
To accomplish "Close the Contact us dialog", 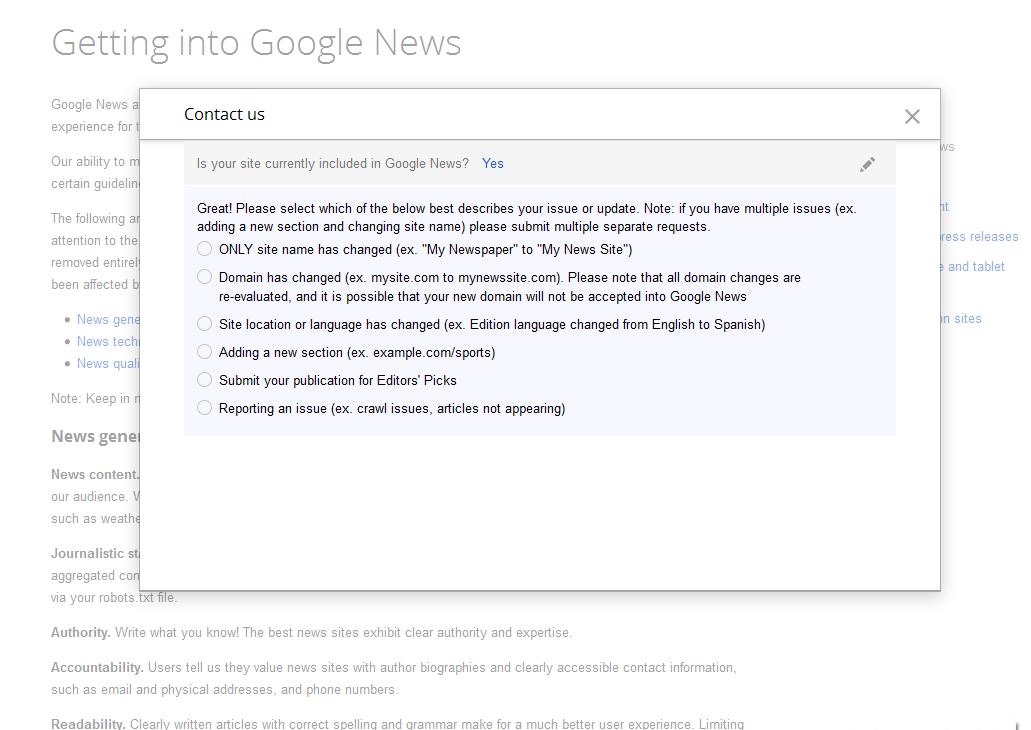I will (911, 116).
